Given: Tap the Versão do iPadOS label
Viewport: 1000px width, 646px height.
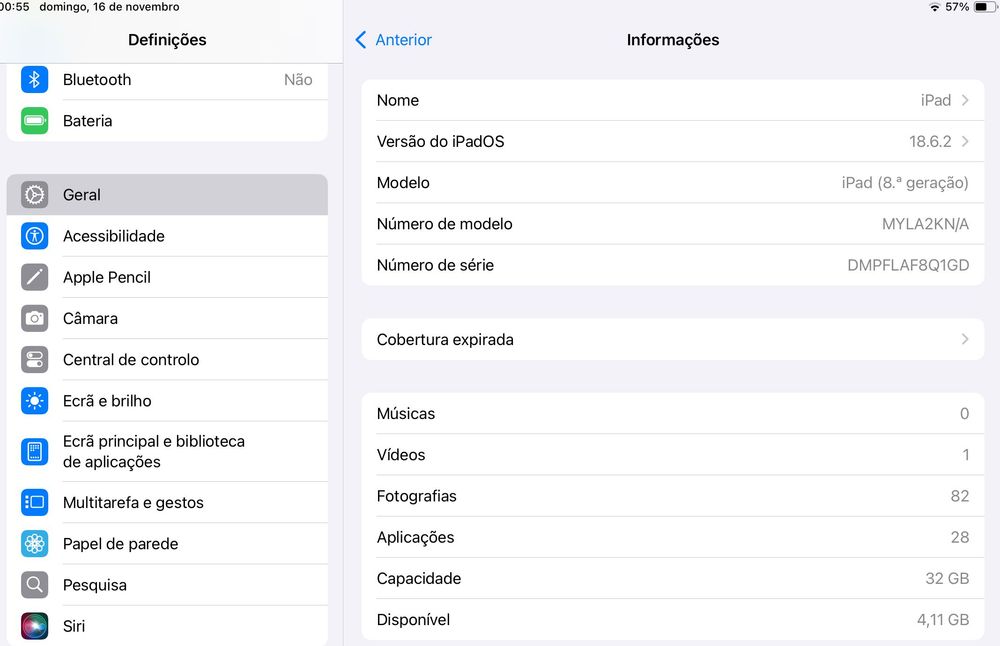Looking at the screenshot, I should click(440, 142).
